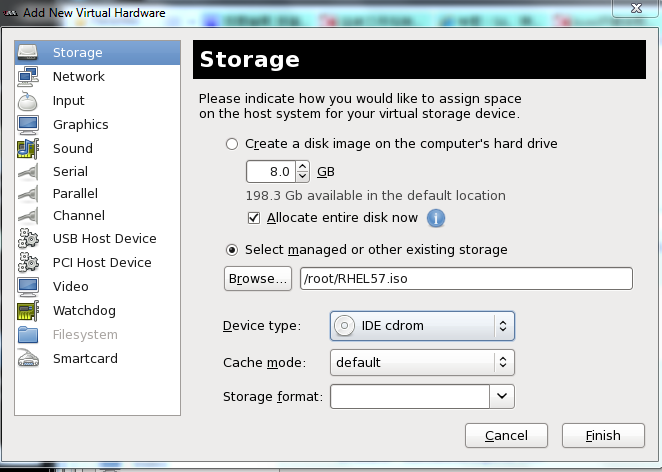Open the Graphics hardware page
The height and width of the screenshot is (472, 662).
[98, 125]
